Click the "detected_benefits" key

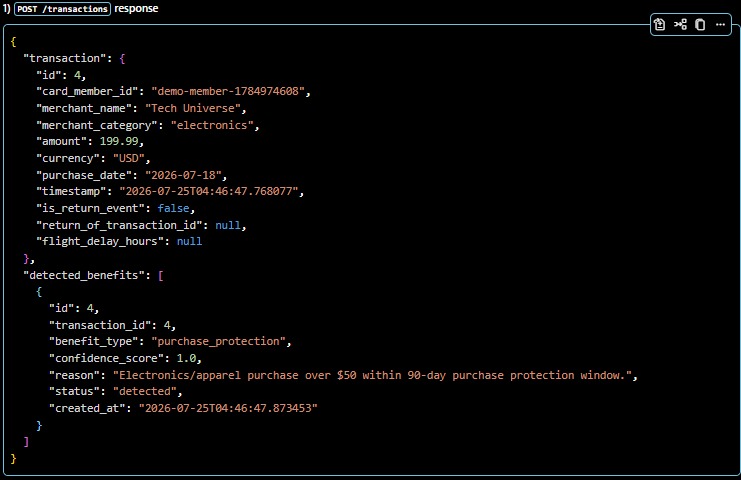pos(84,275)
